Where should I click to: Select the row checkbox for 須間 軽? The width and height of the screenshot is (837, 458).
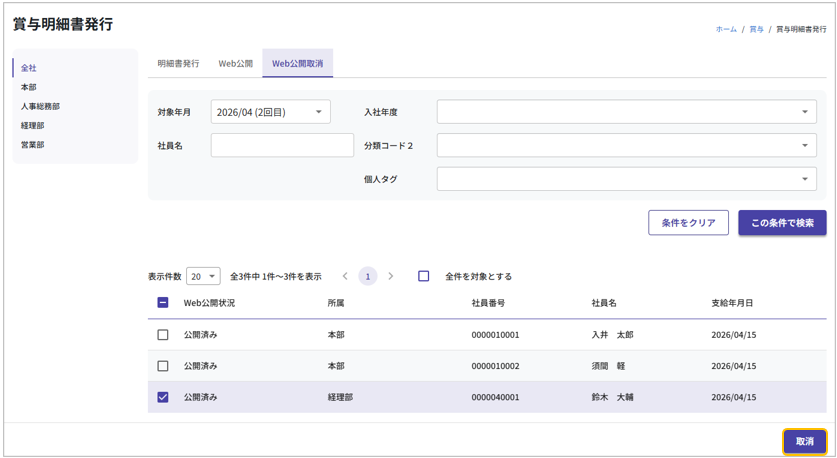tap(163, 366)
